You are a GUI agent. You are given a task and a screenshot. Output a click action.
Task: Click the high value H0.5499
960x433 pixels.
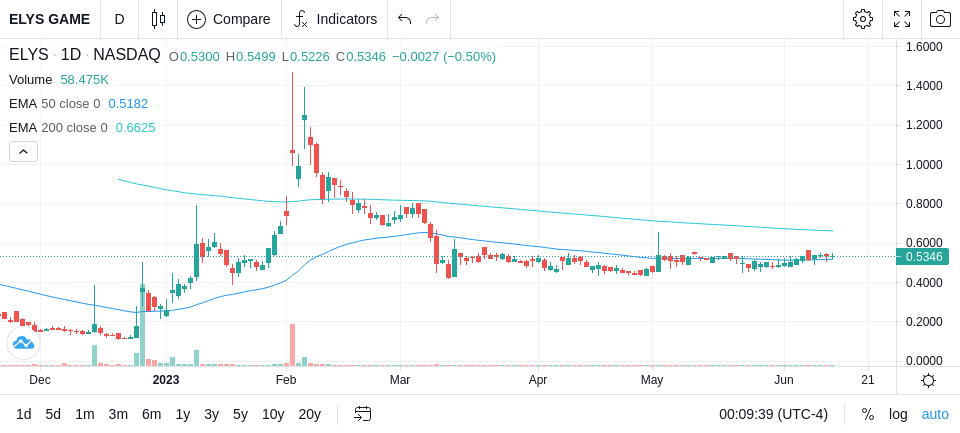pos(250,56)
